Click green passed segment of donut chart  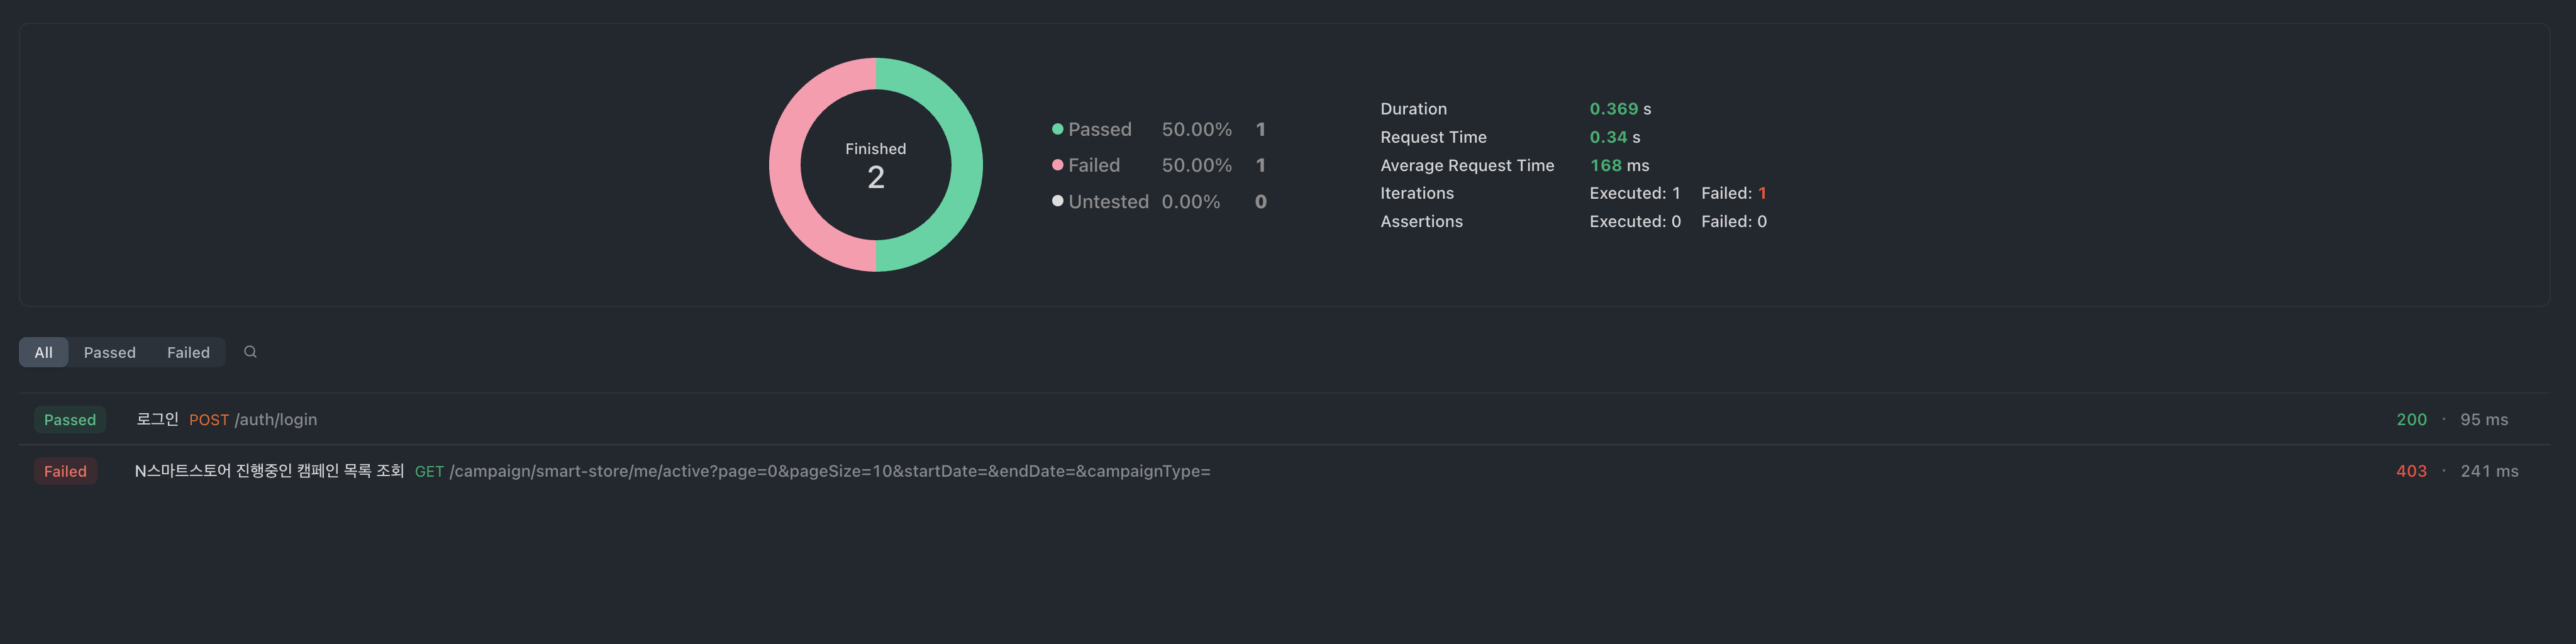(x=964, y=165)
